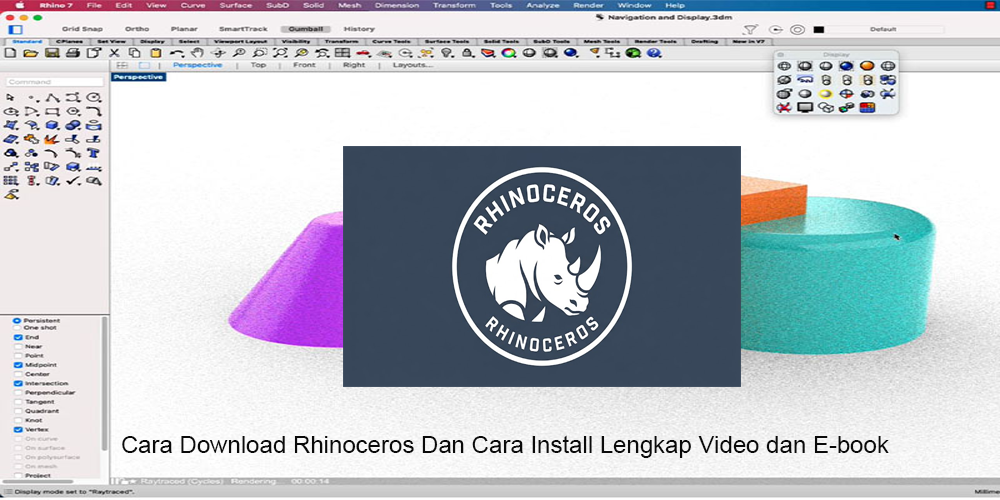Select the blue Box solid tool
The image size is (1000, 500).
click(52, 126)
